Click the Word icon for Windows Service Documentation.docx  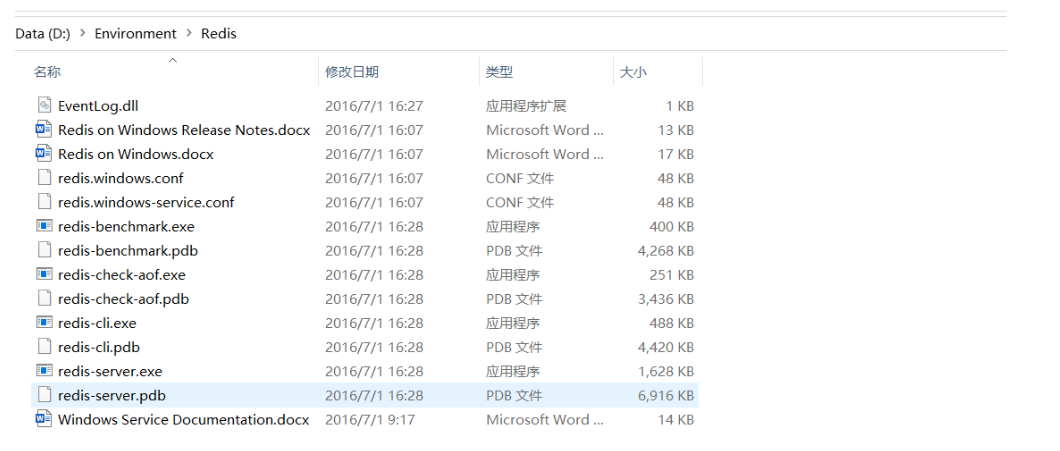point(44,420)
